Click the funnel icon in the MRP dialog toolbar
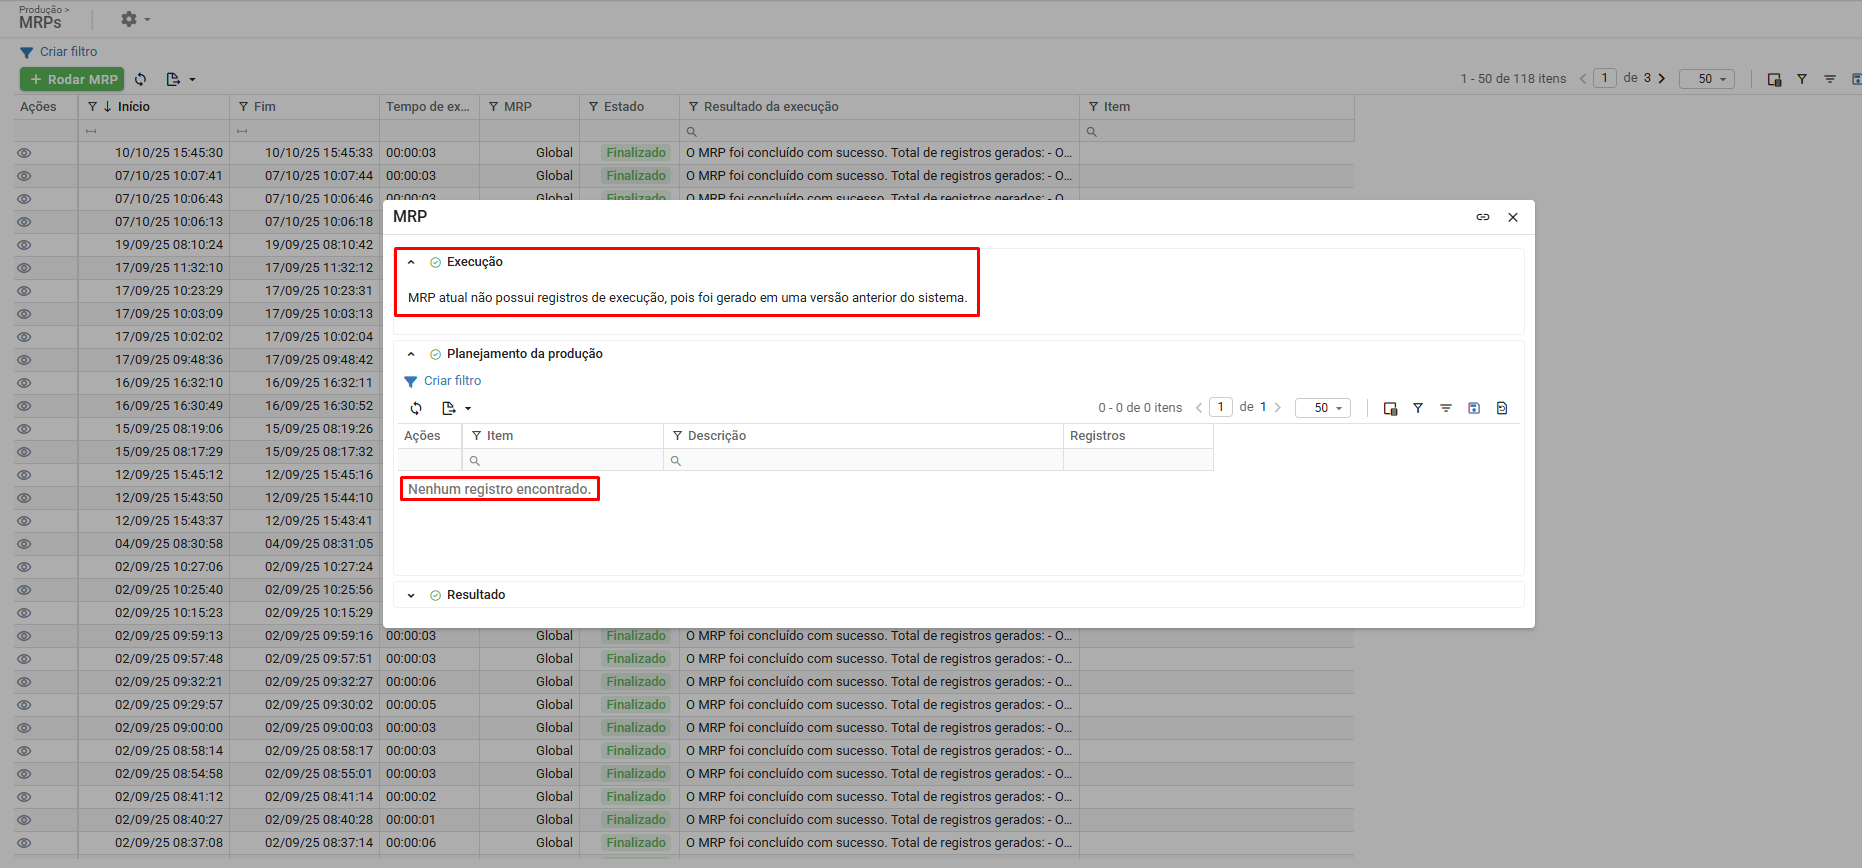This screenshot has width=1862, height=868. point(1418,408)
